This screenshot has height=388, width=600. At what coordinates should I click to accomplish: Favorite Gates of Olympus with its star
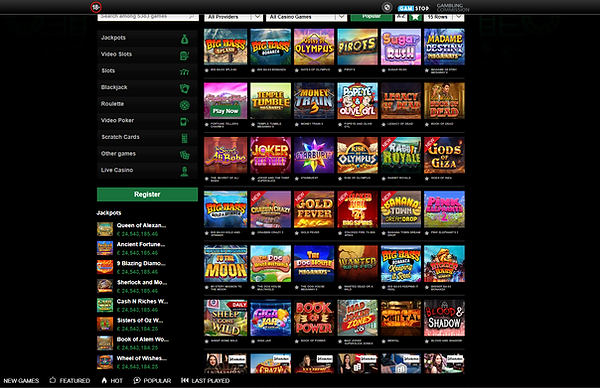297,70
